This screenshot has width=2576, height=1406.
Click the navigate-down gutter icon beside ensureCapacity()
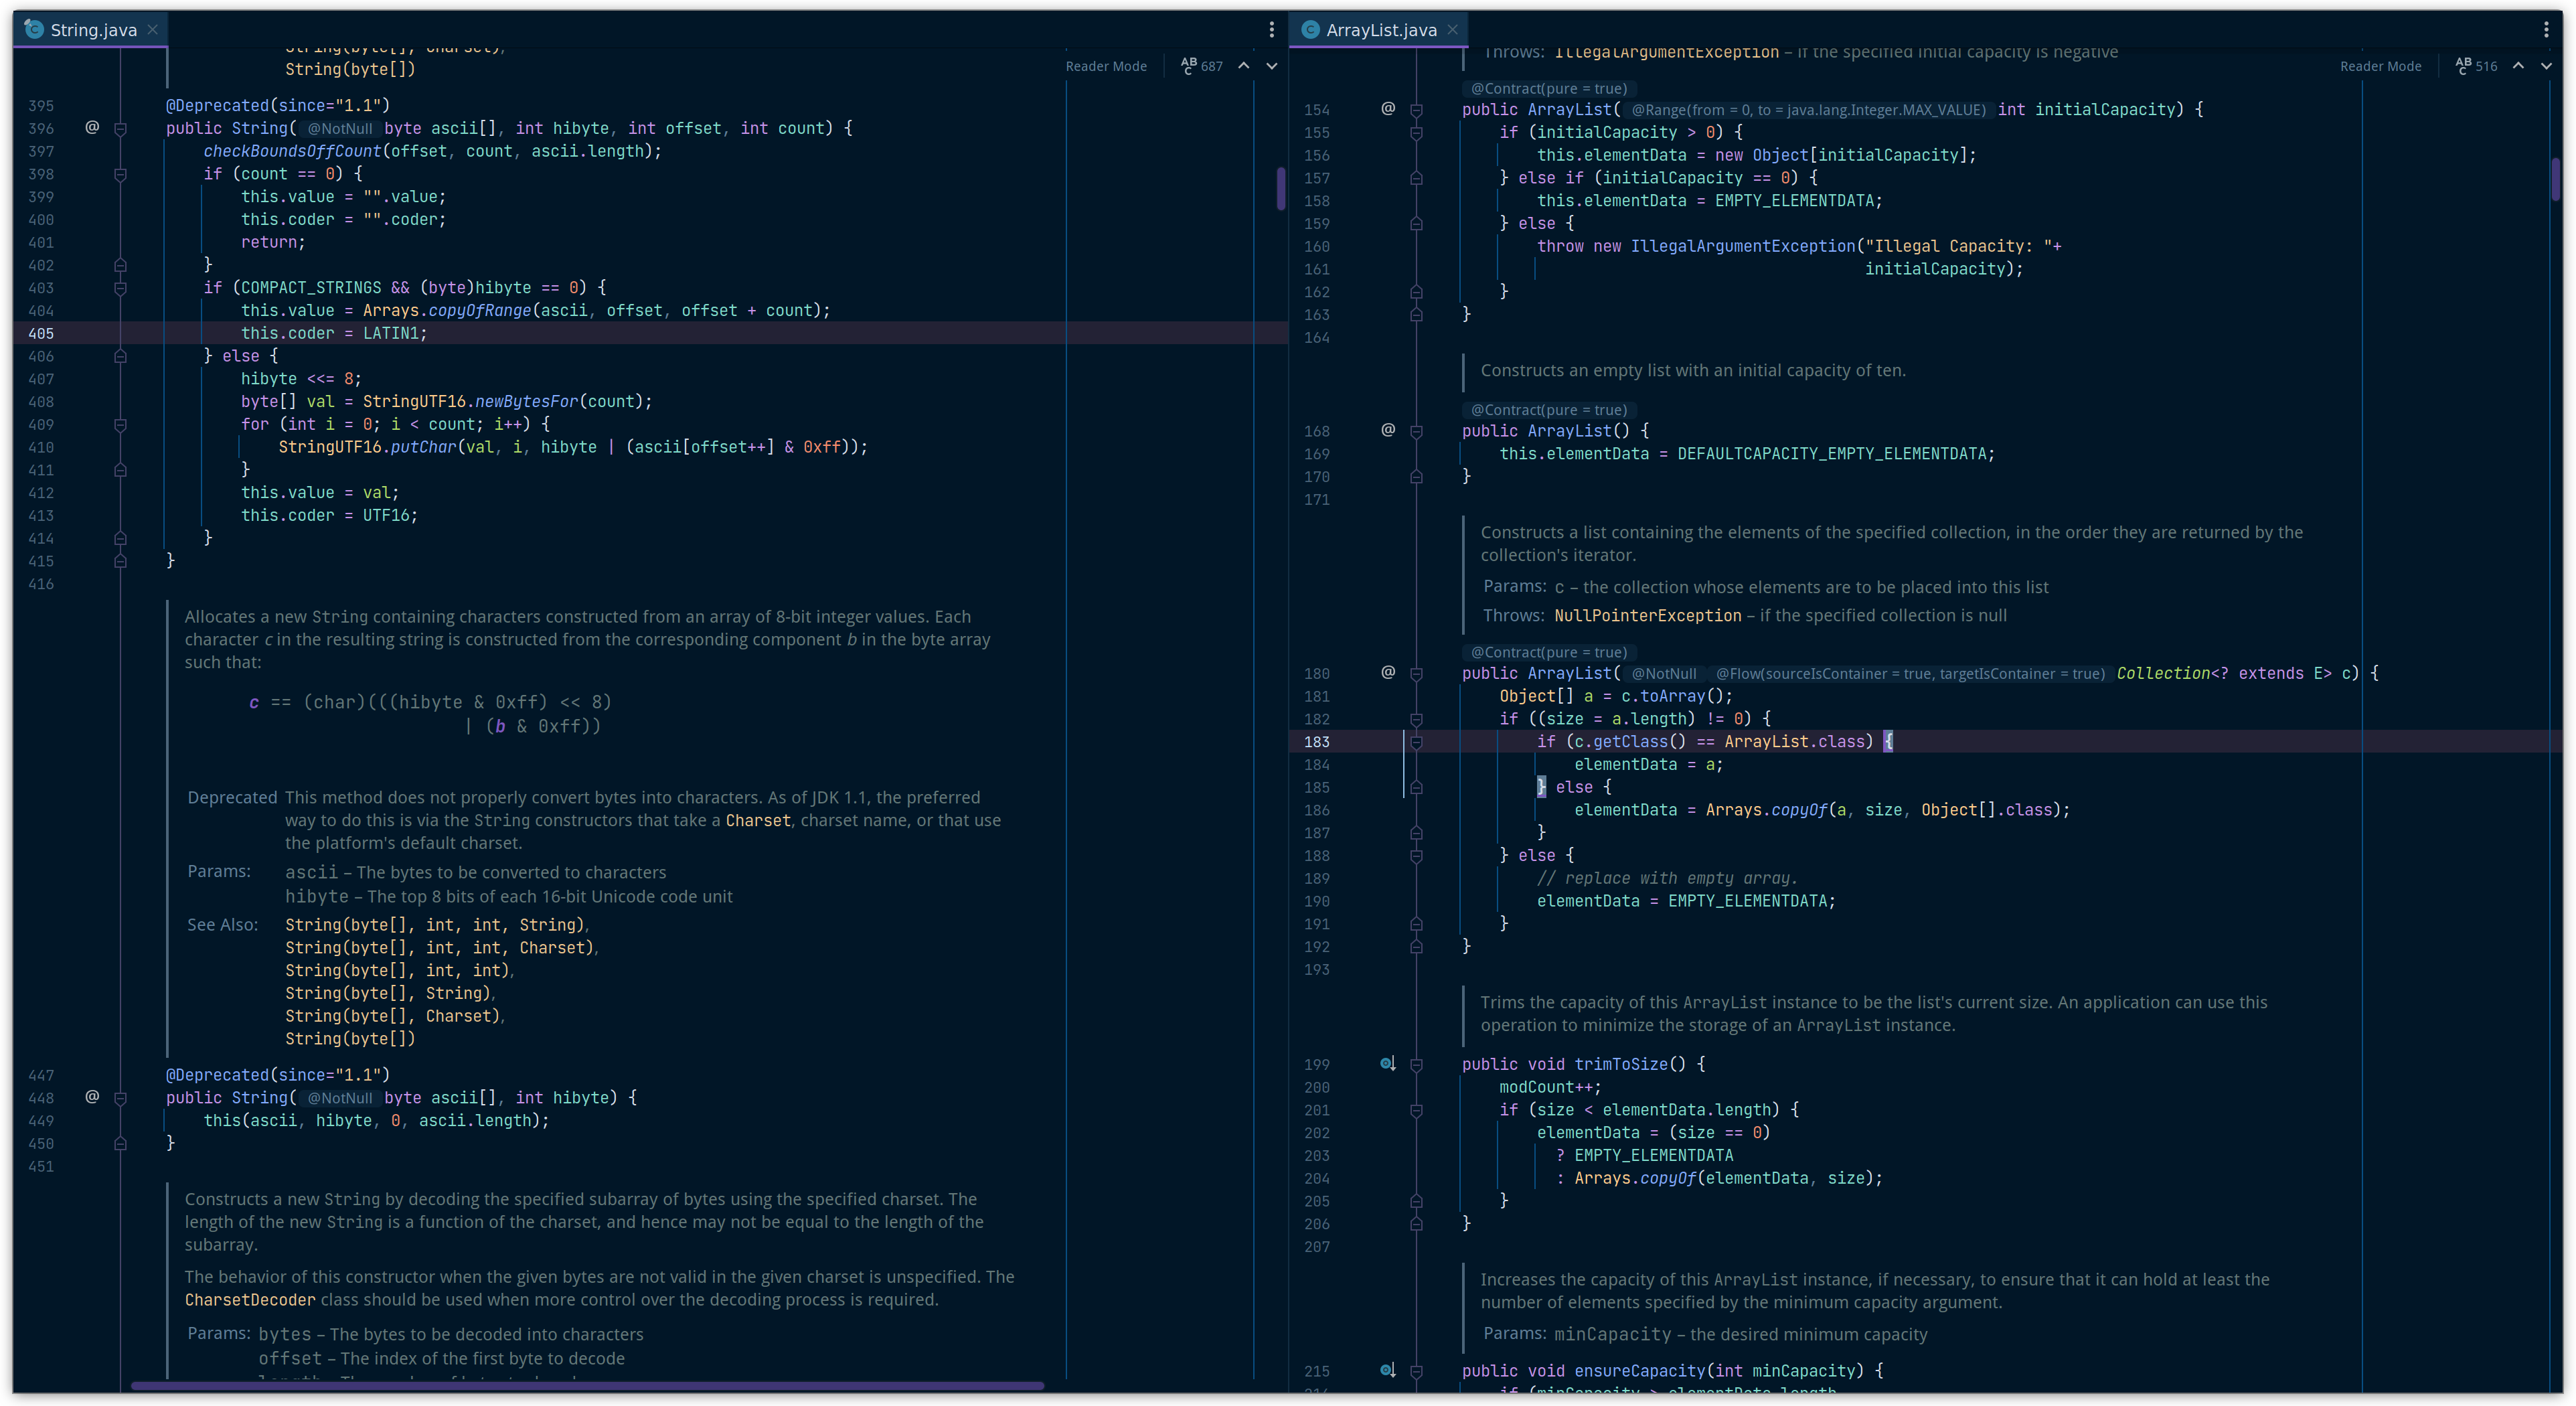1387,1371
